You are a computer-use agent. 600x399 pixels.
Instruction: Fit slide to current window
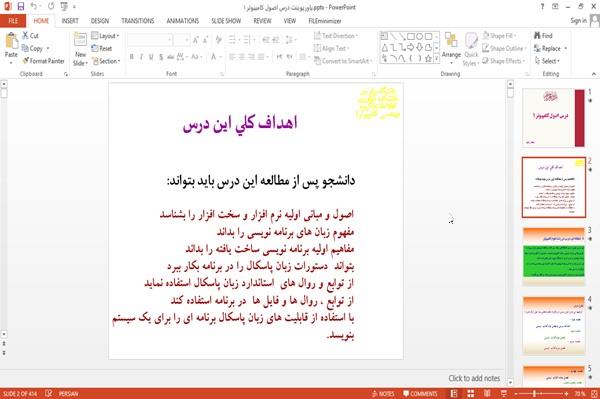pos(594,394)
